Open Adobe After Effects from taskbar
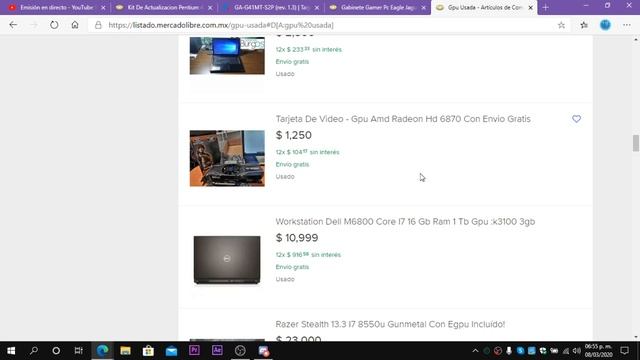The image size is (640, 360). point(217,351)
